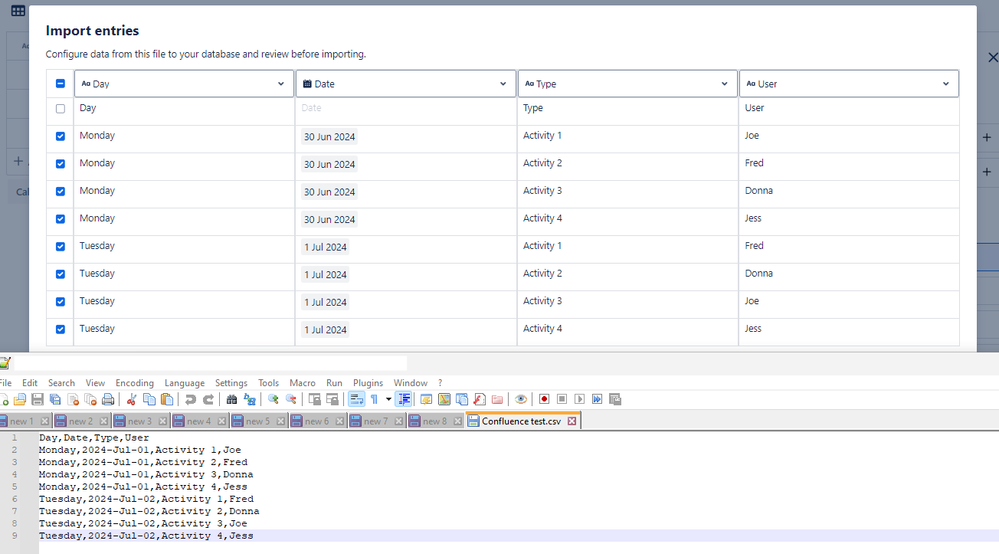The width and height of the screenshot is (999, 554).
Task: Uncheck the Tuesday Activity 3 Joe row
Action: click(61, 302)
